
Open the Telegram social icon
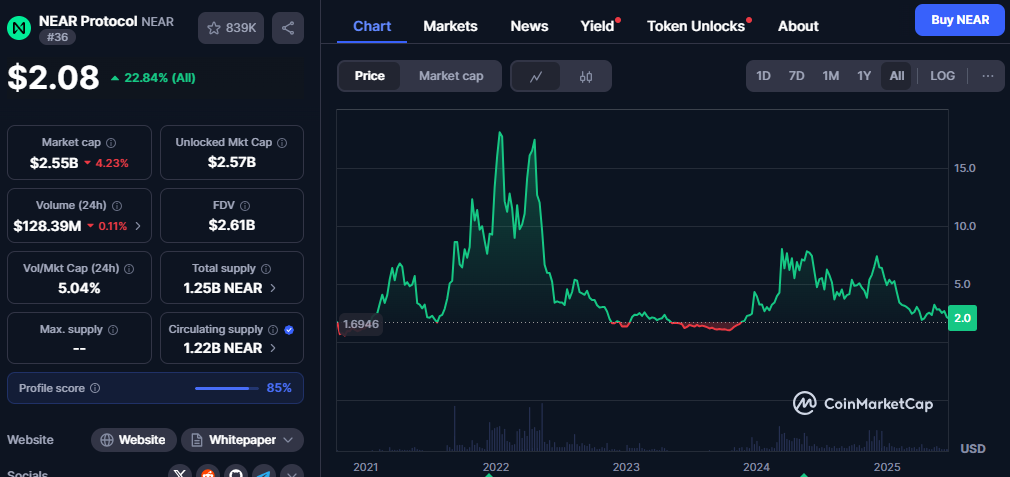point(263,474)
